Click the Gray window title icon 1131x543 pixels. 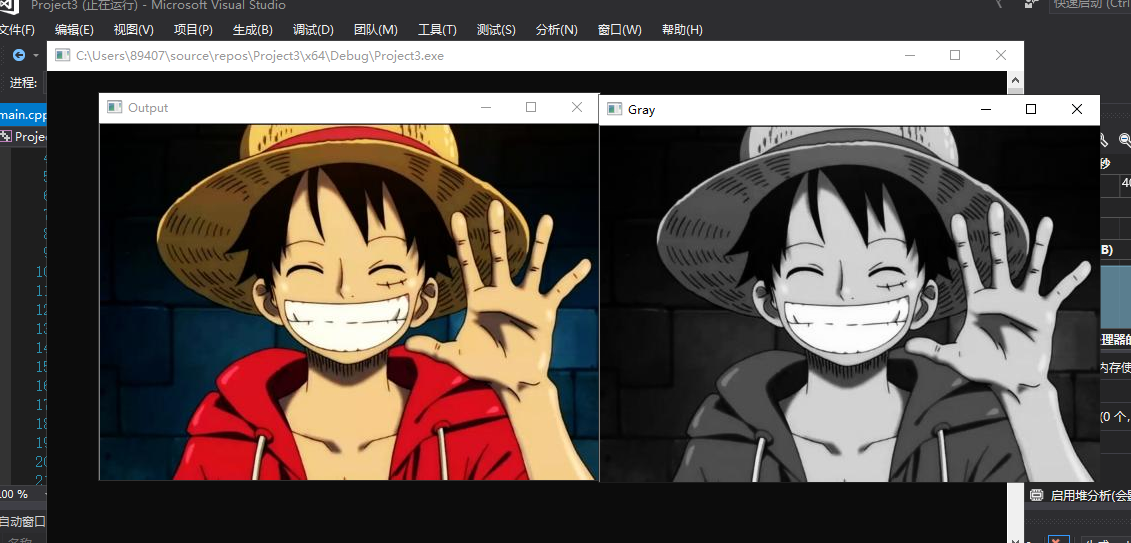point(613,109)
